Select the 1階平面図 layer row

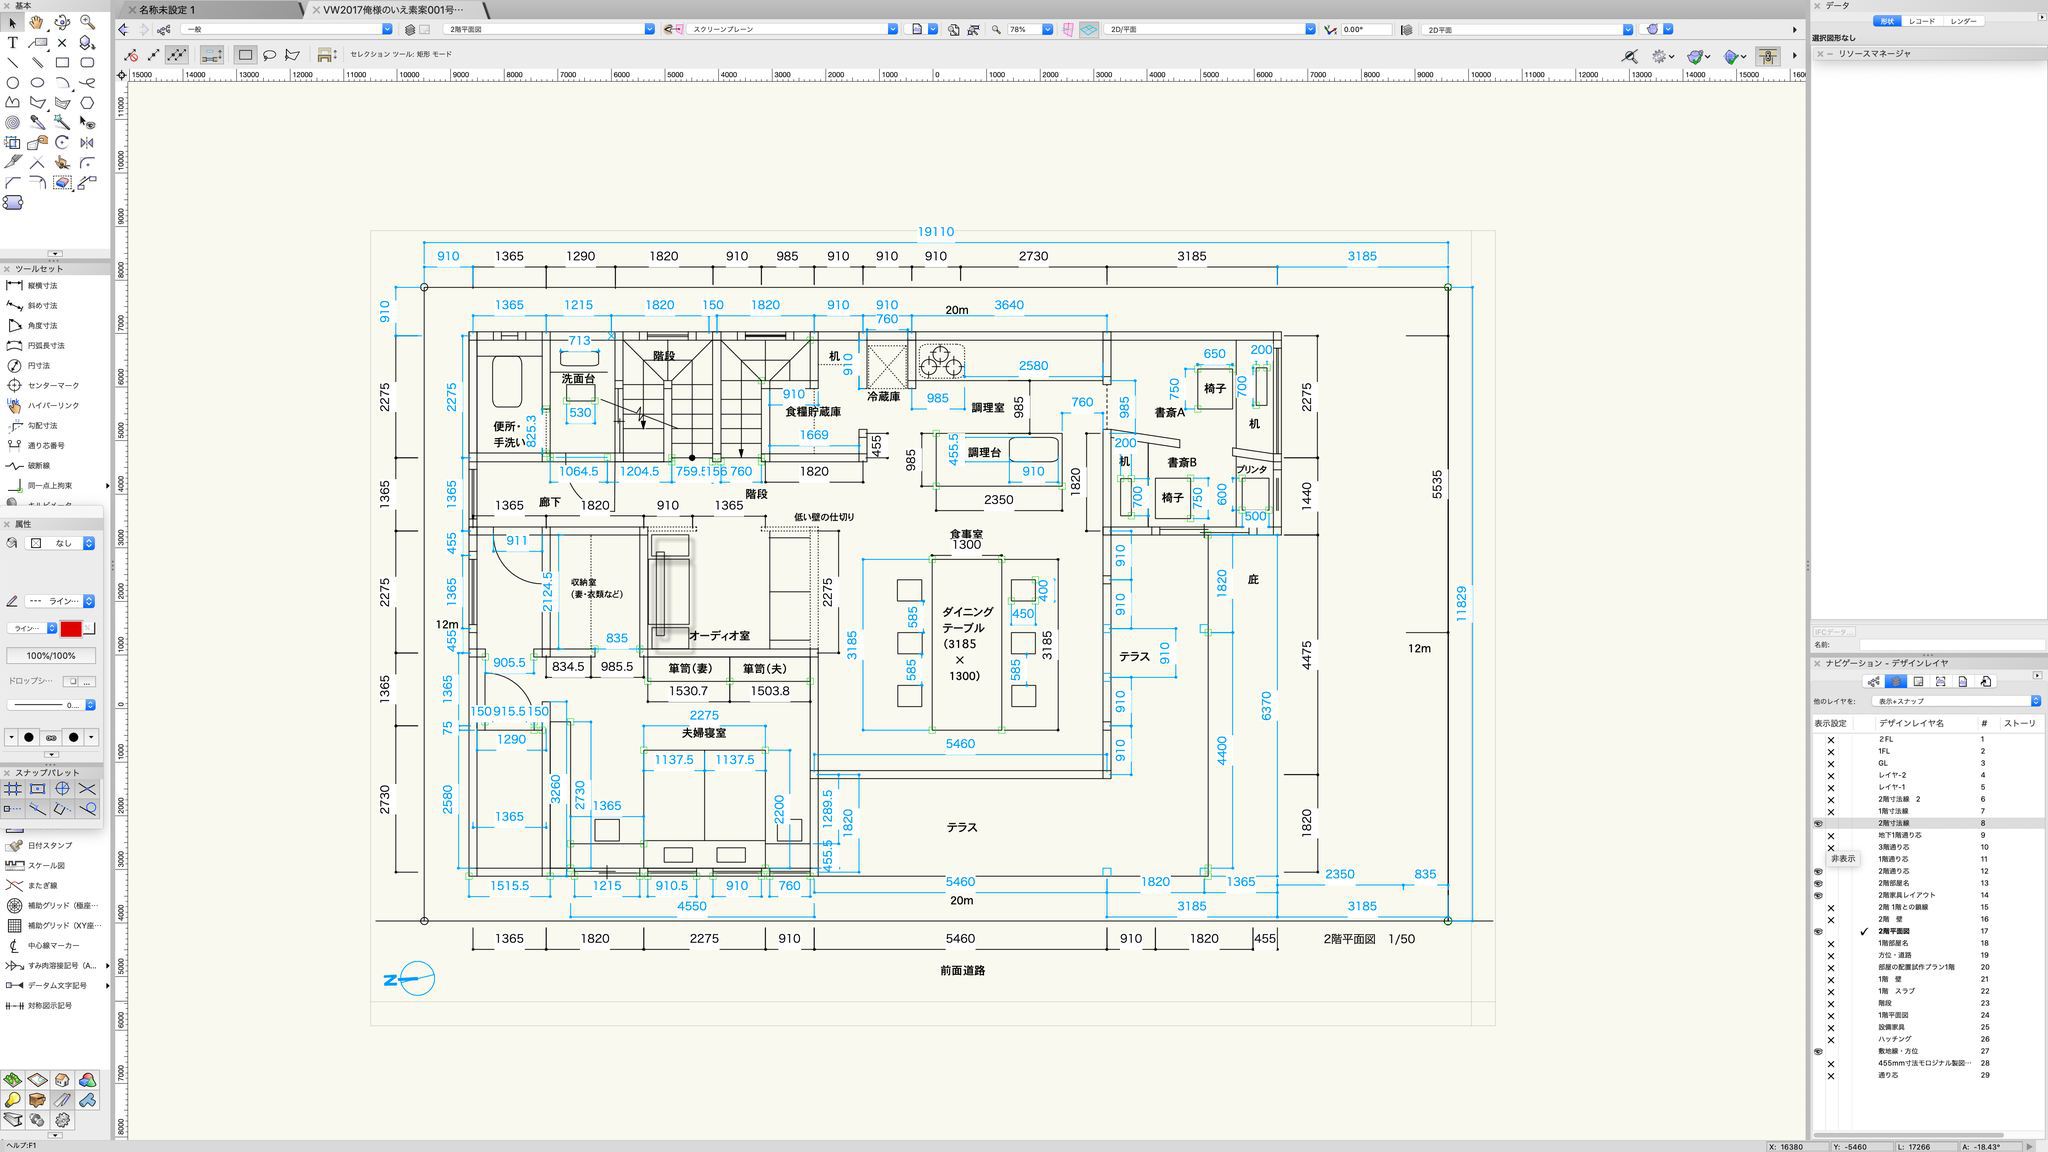tap(1893, 1015)
